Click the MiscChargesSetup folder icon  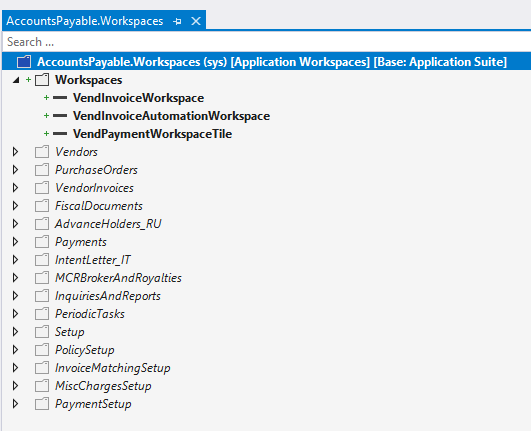click(42, 386)
